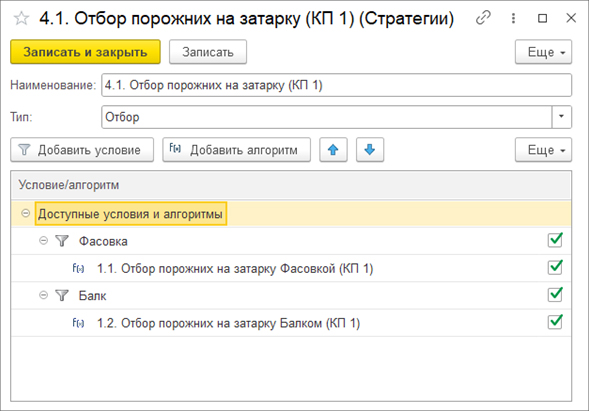Click the Добавить алгоритм button
589x411 pixels.
(237, 150)
